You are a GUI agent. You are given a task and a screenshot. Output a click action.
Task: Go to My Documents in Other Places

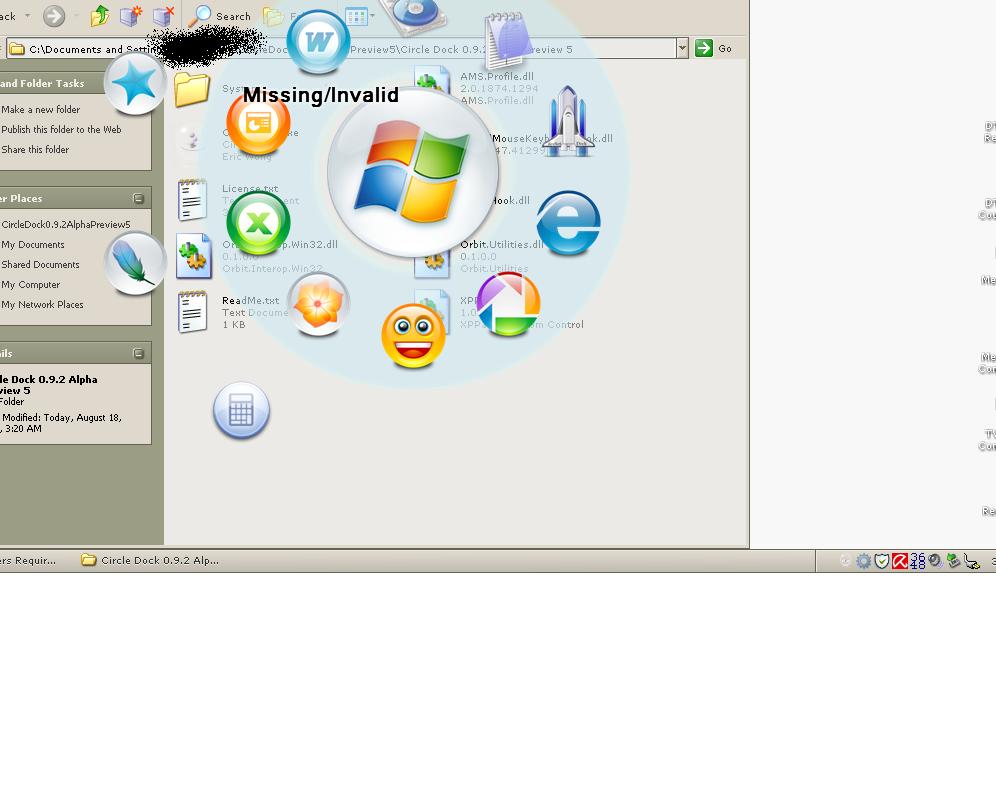(32, 245)
